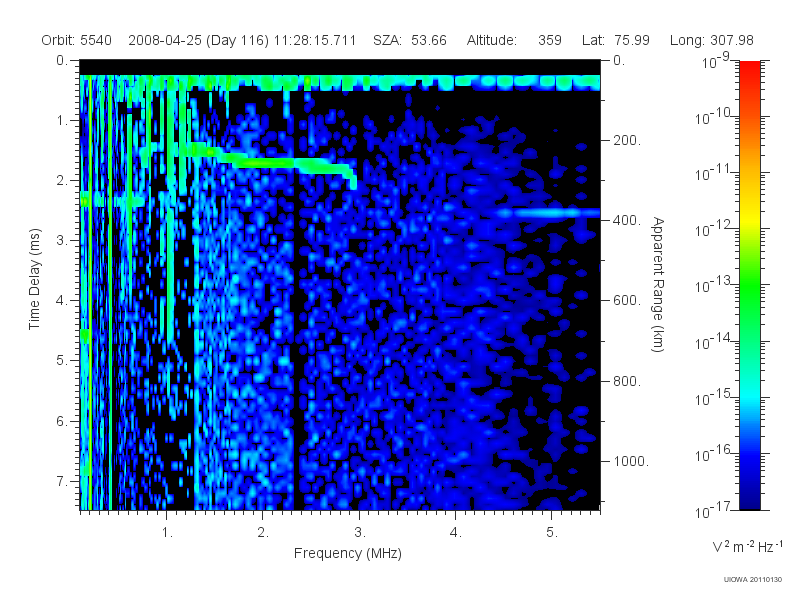Click the colorbar label ending in exponent -17
Screen dimensions: 800x600
[713, 510]
